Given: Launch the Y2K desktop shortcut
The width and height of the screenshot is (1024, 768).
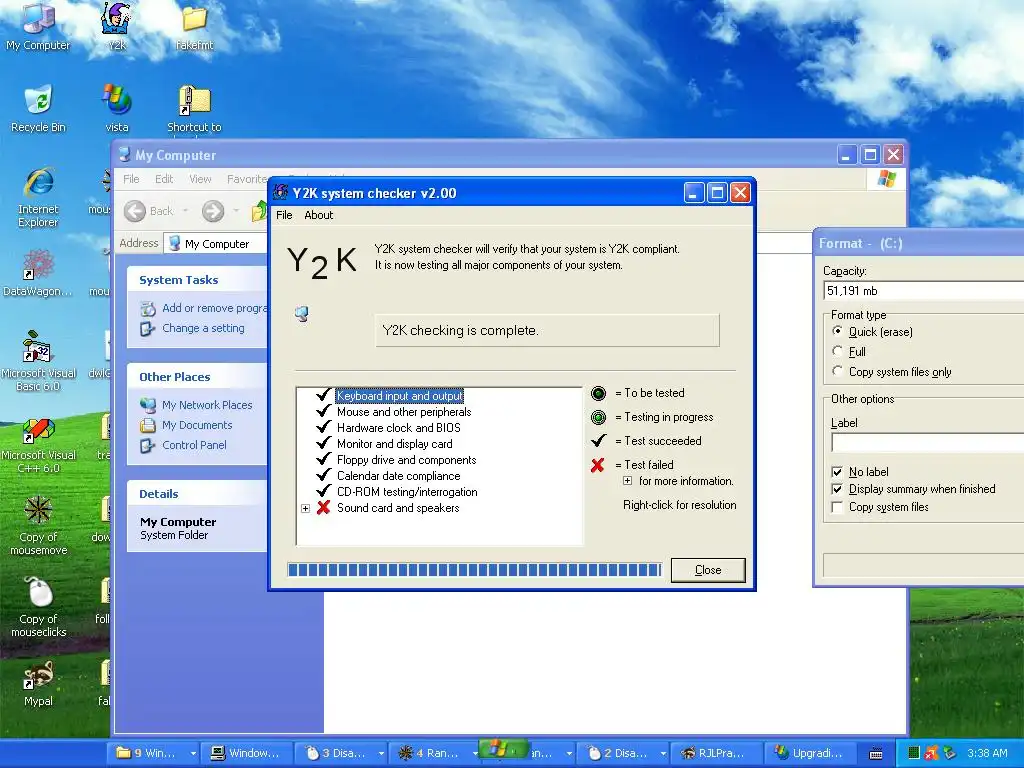Looking at the screenshot, I should (117, 26).
